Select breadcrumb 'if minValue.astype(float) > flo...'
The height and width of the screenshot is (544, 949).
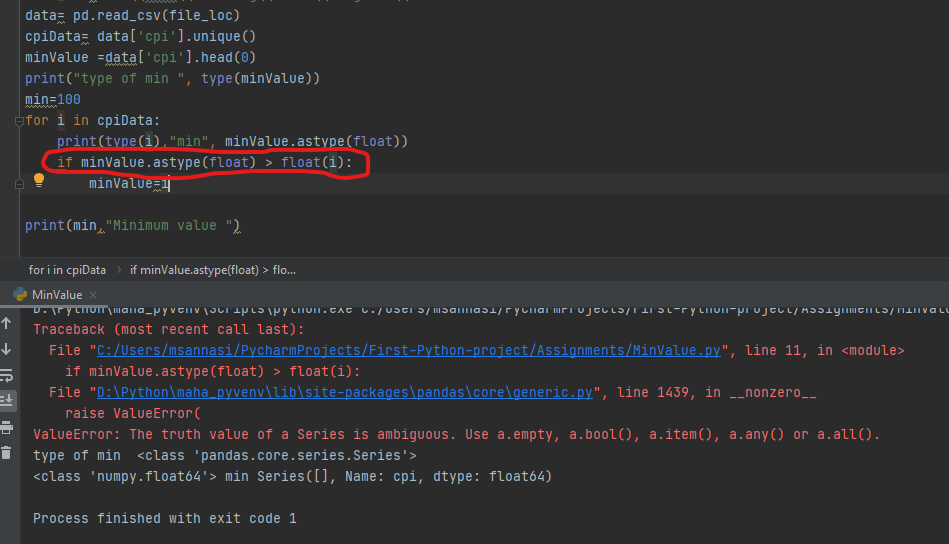pyautogui.click(x=212, y=270)
